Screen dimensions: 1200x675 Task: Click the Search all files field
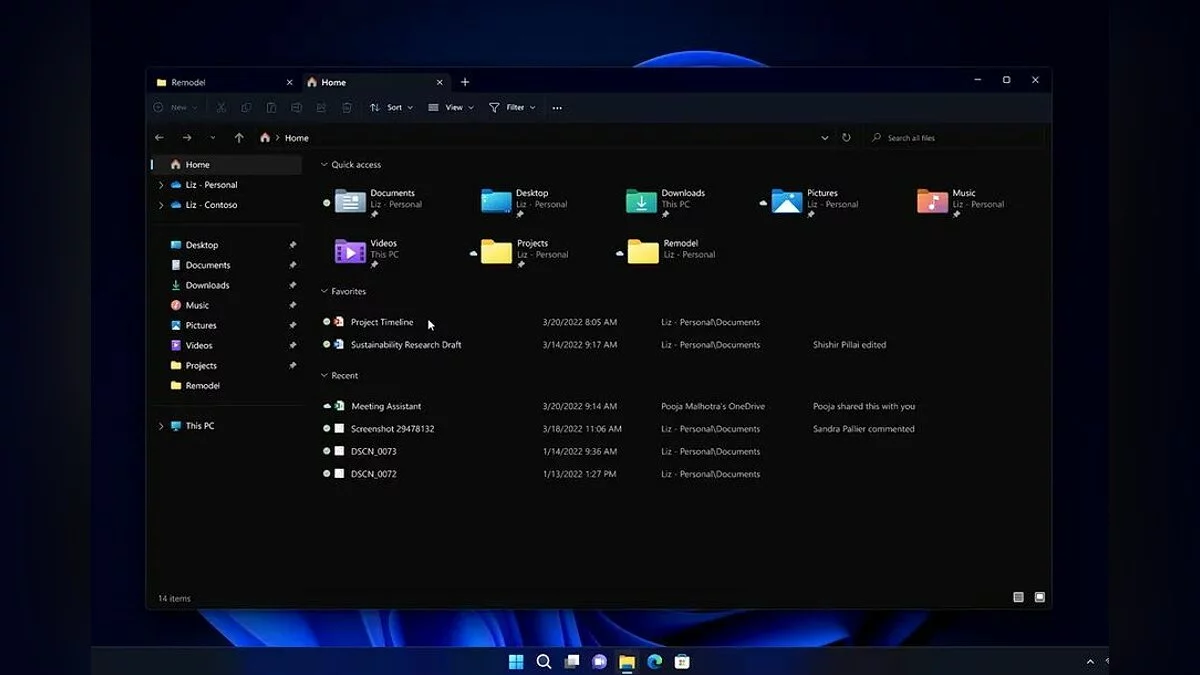tap(955, 138)
